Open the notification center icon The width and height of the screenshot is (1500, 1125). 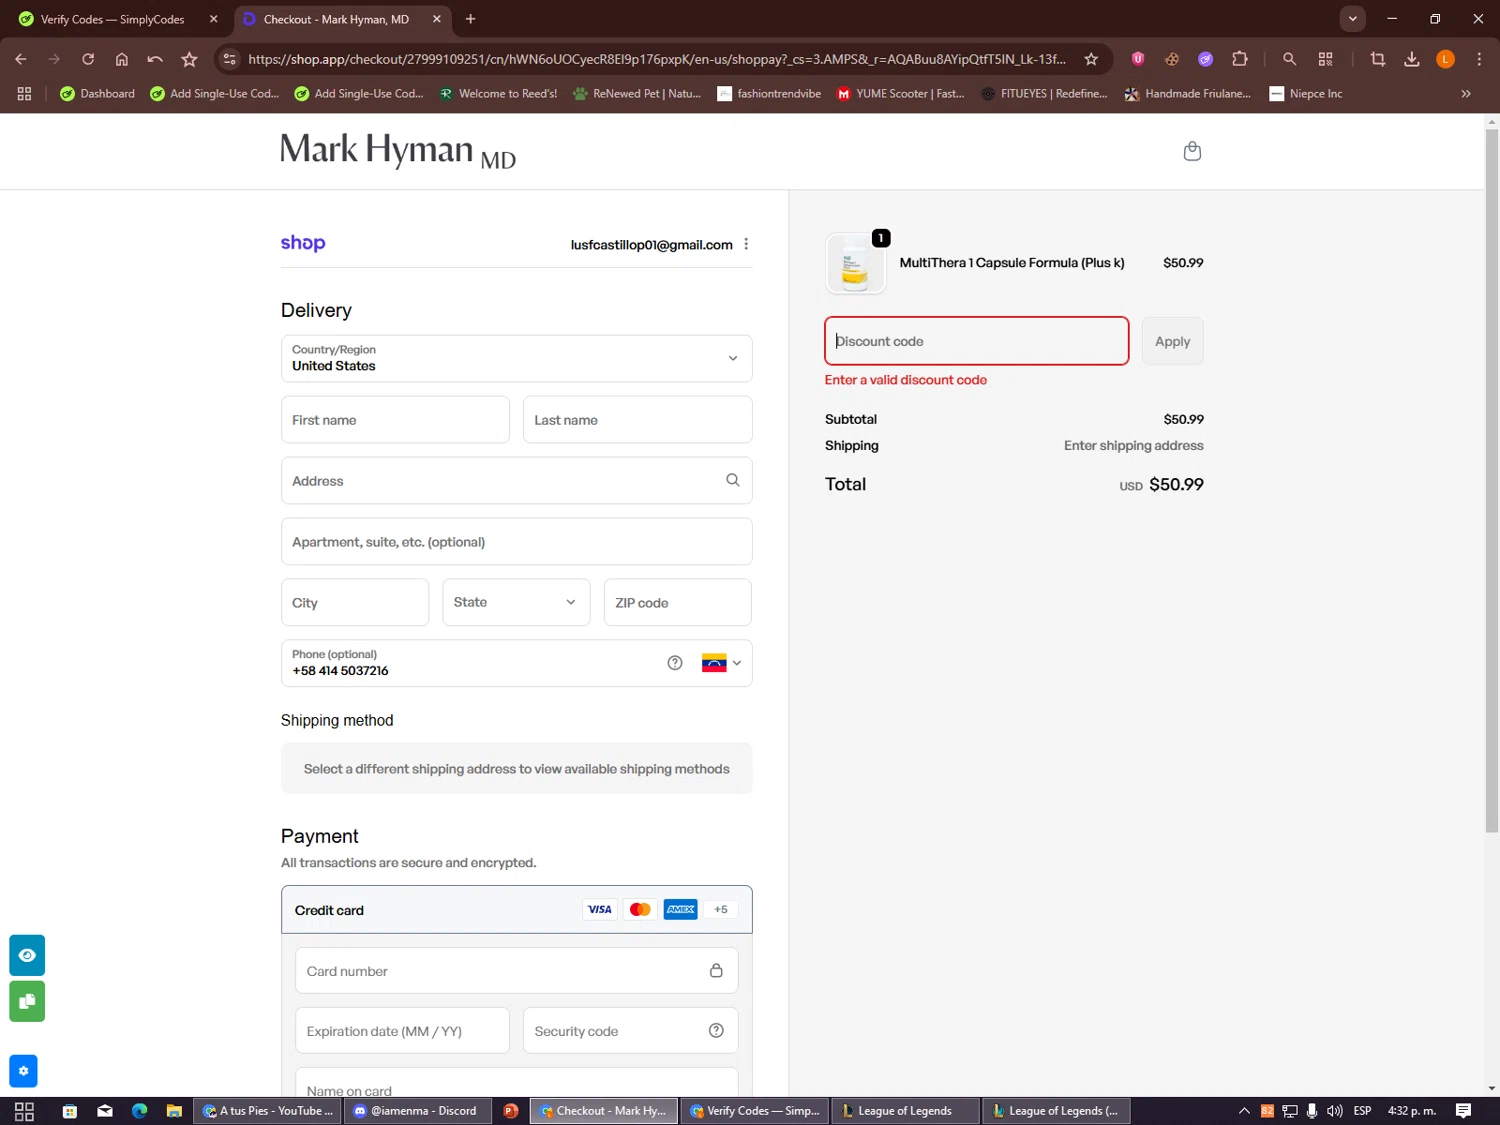1463,1111
